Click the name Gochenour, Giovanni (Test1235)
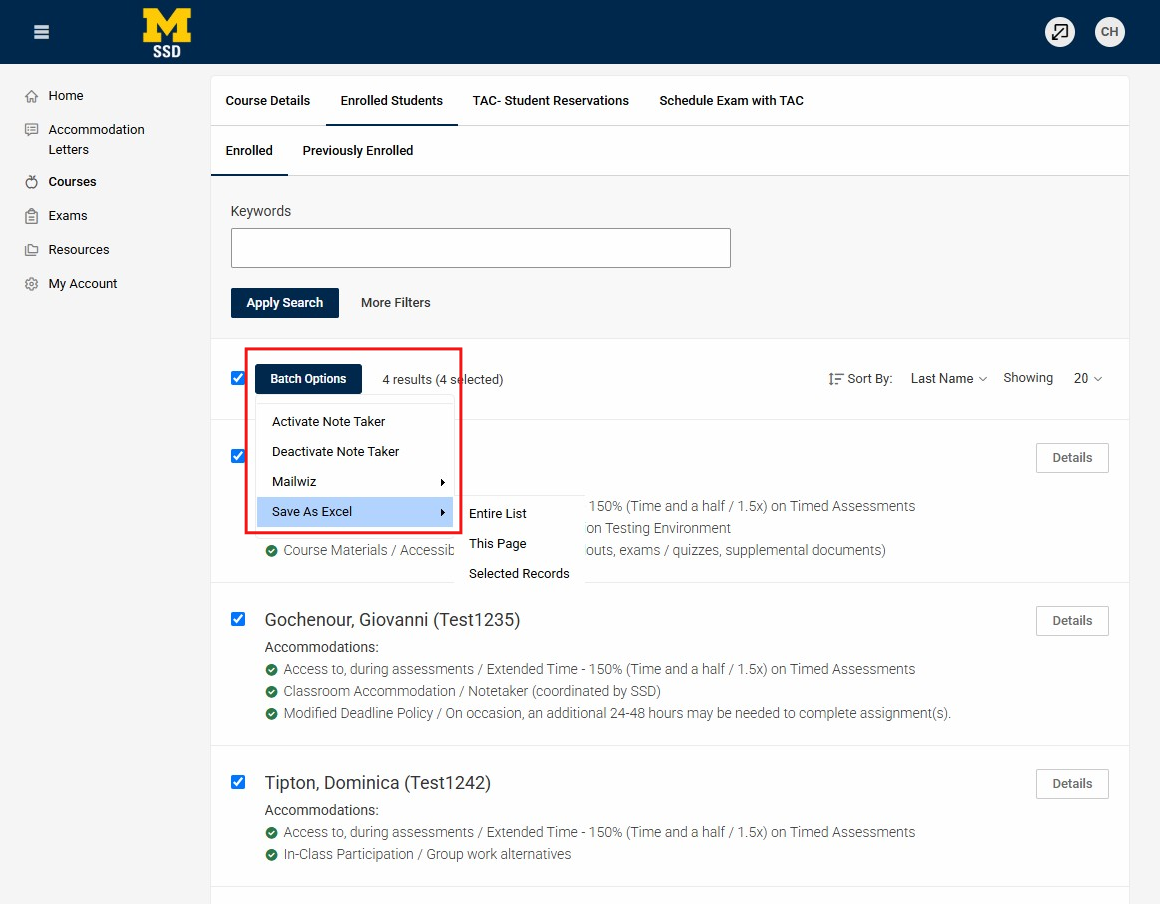This screenshot has height=904, width=1160. [x=392, y=620]
